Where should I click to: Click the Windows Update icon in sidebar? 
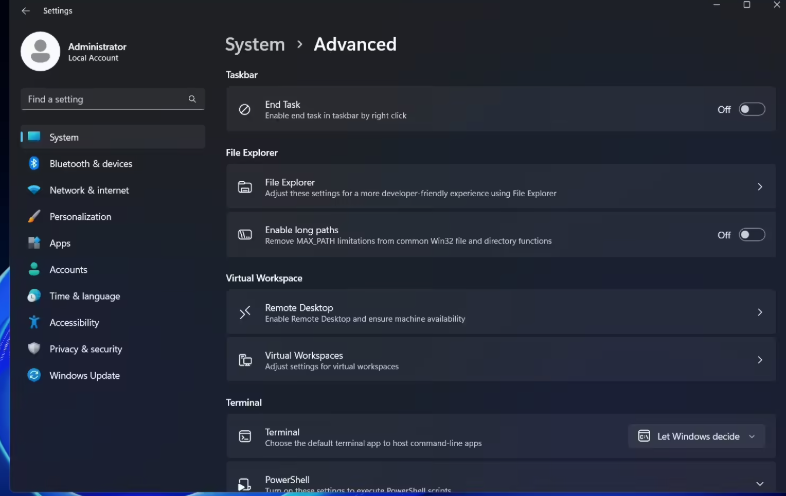click(x=34, y=376)
